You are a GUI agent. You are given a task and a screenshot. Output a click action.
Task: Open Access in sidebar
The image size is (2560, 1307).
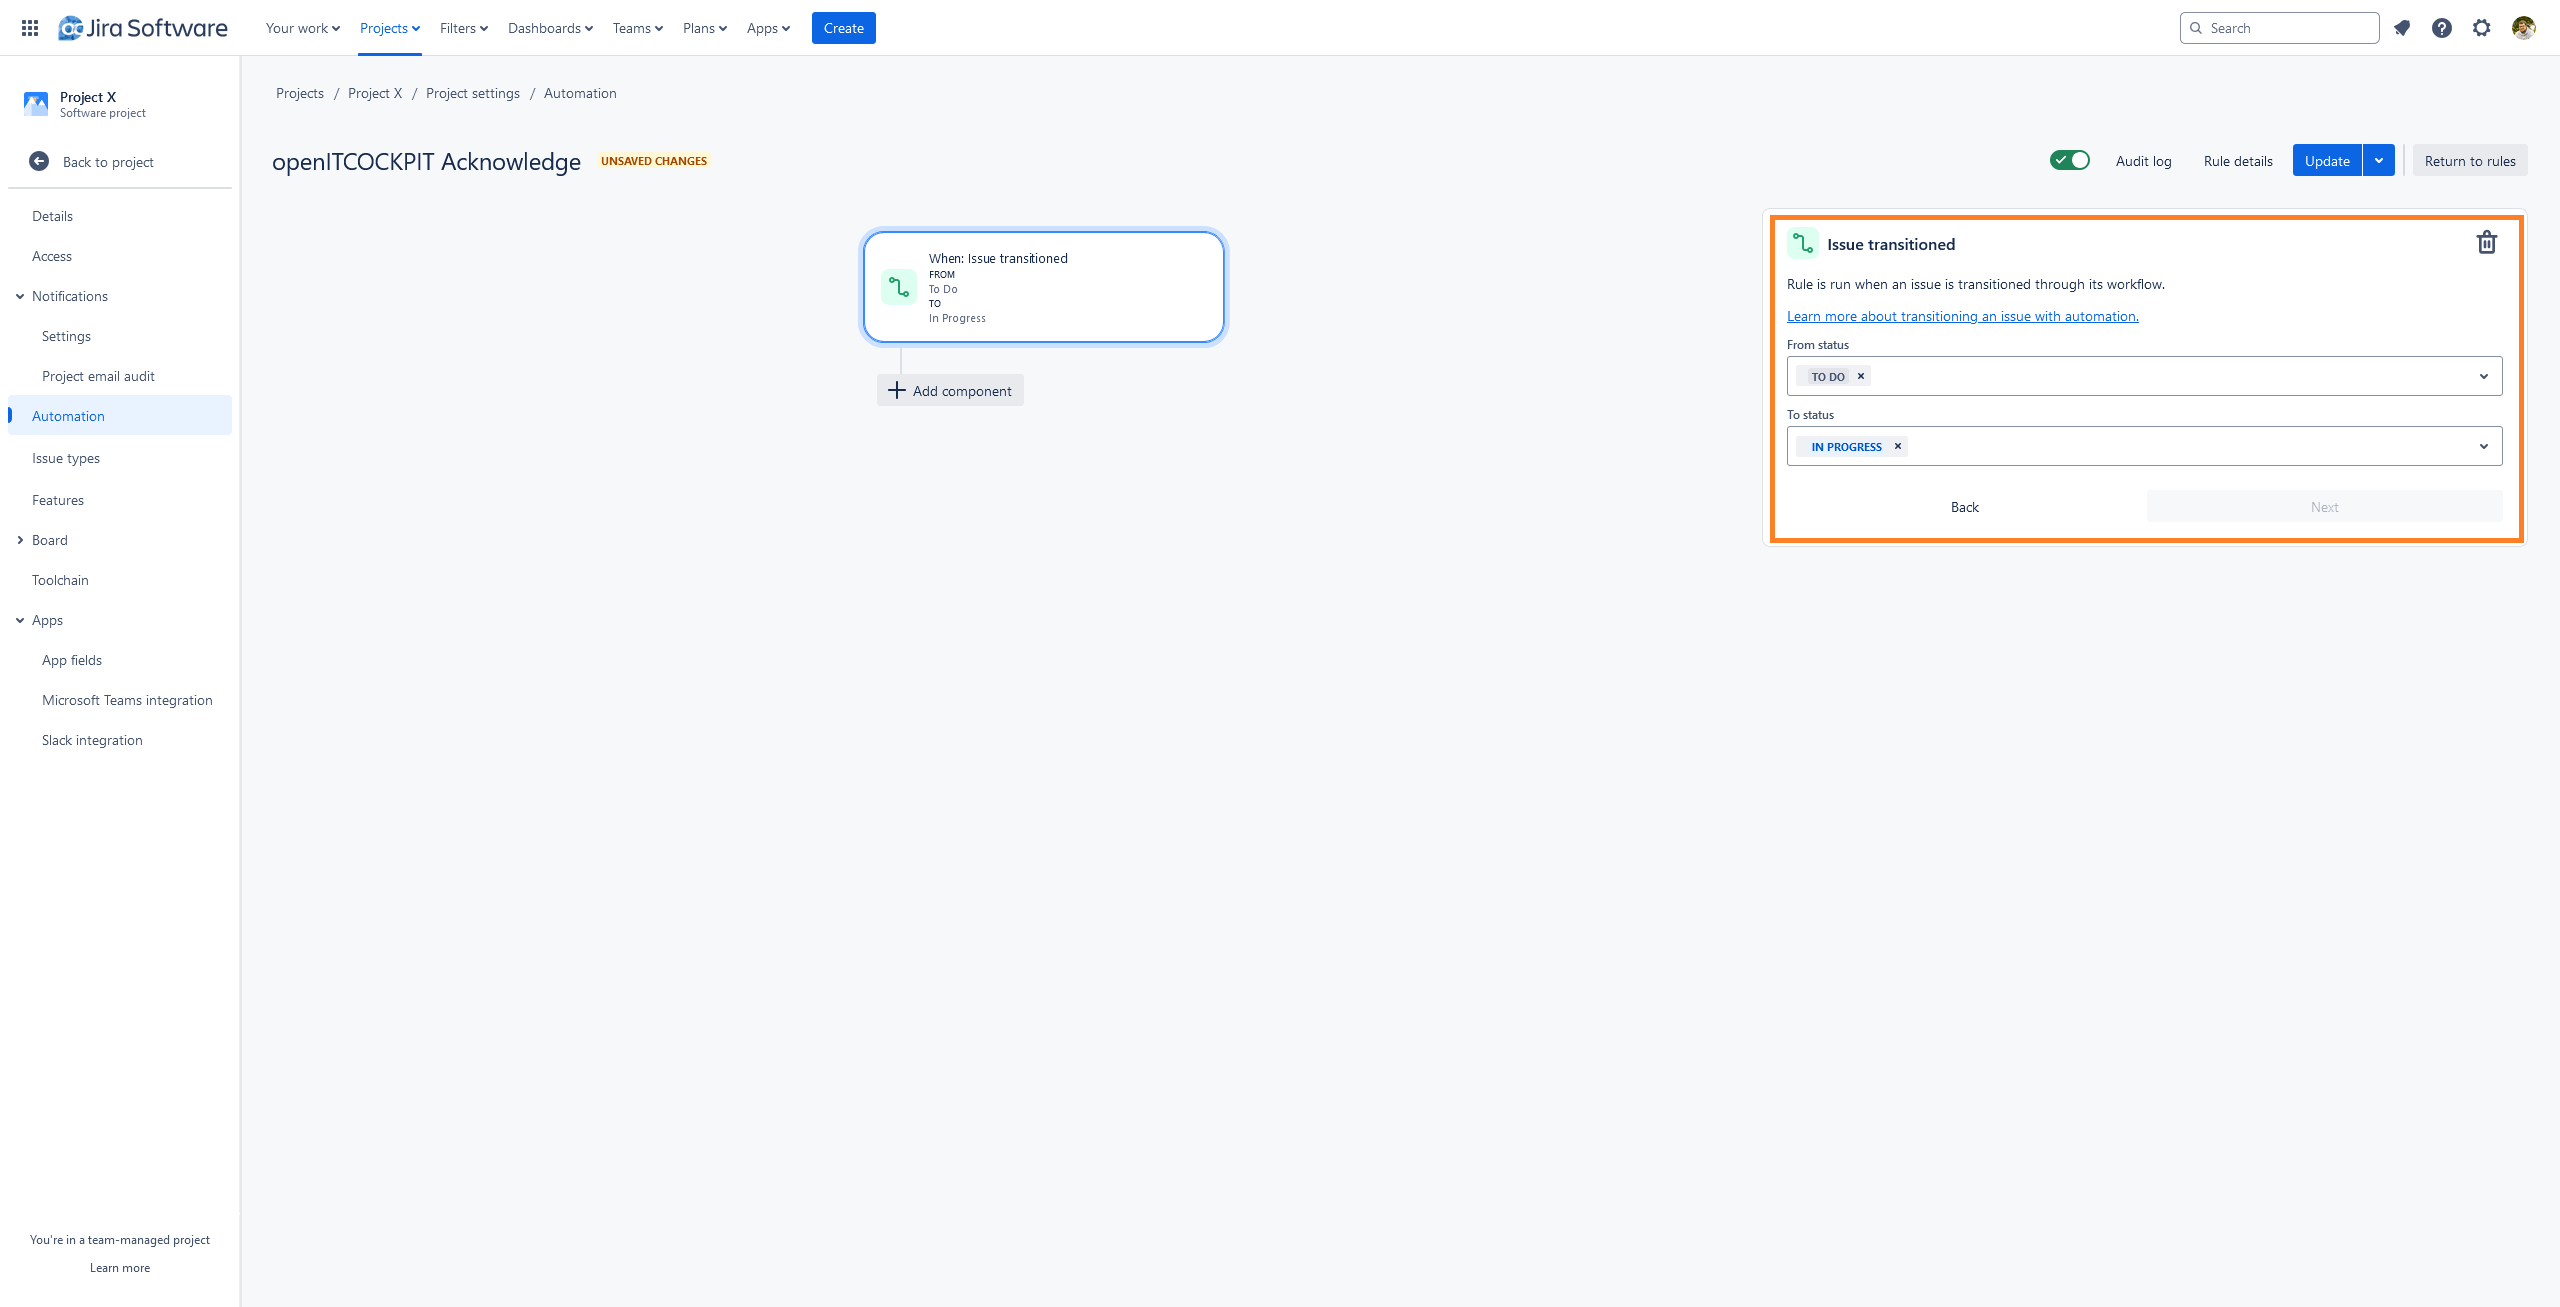pos(120,256)
